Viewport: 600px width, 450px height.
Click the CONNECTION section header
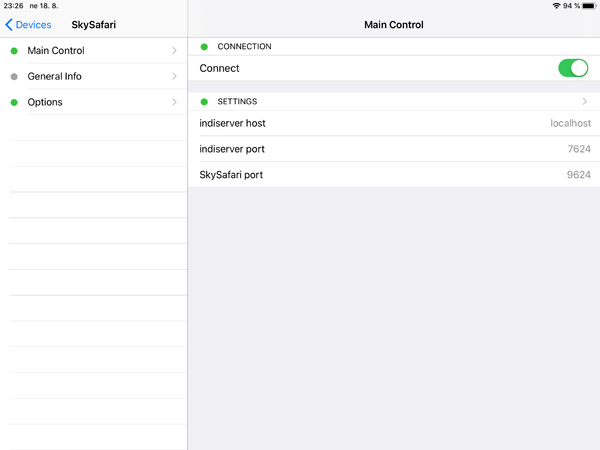click(x=244, y=46)
